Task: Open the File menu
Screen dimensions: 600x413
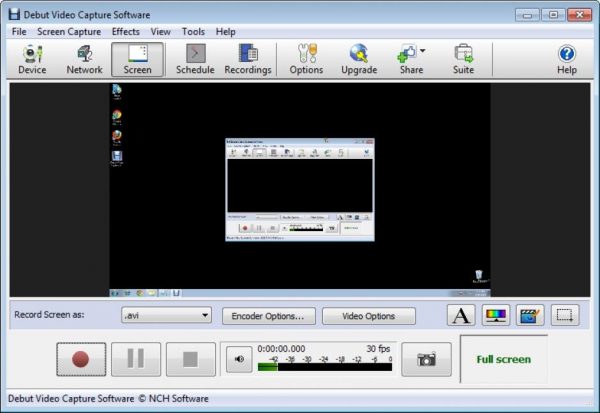Action: point(19,32)
